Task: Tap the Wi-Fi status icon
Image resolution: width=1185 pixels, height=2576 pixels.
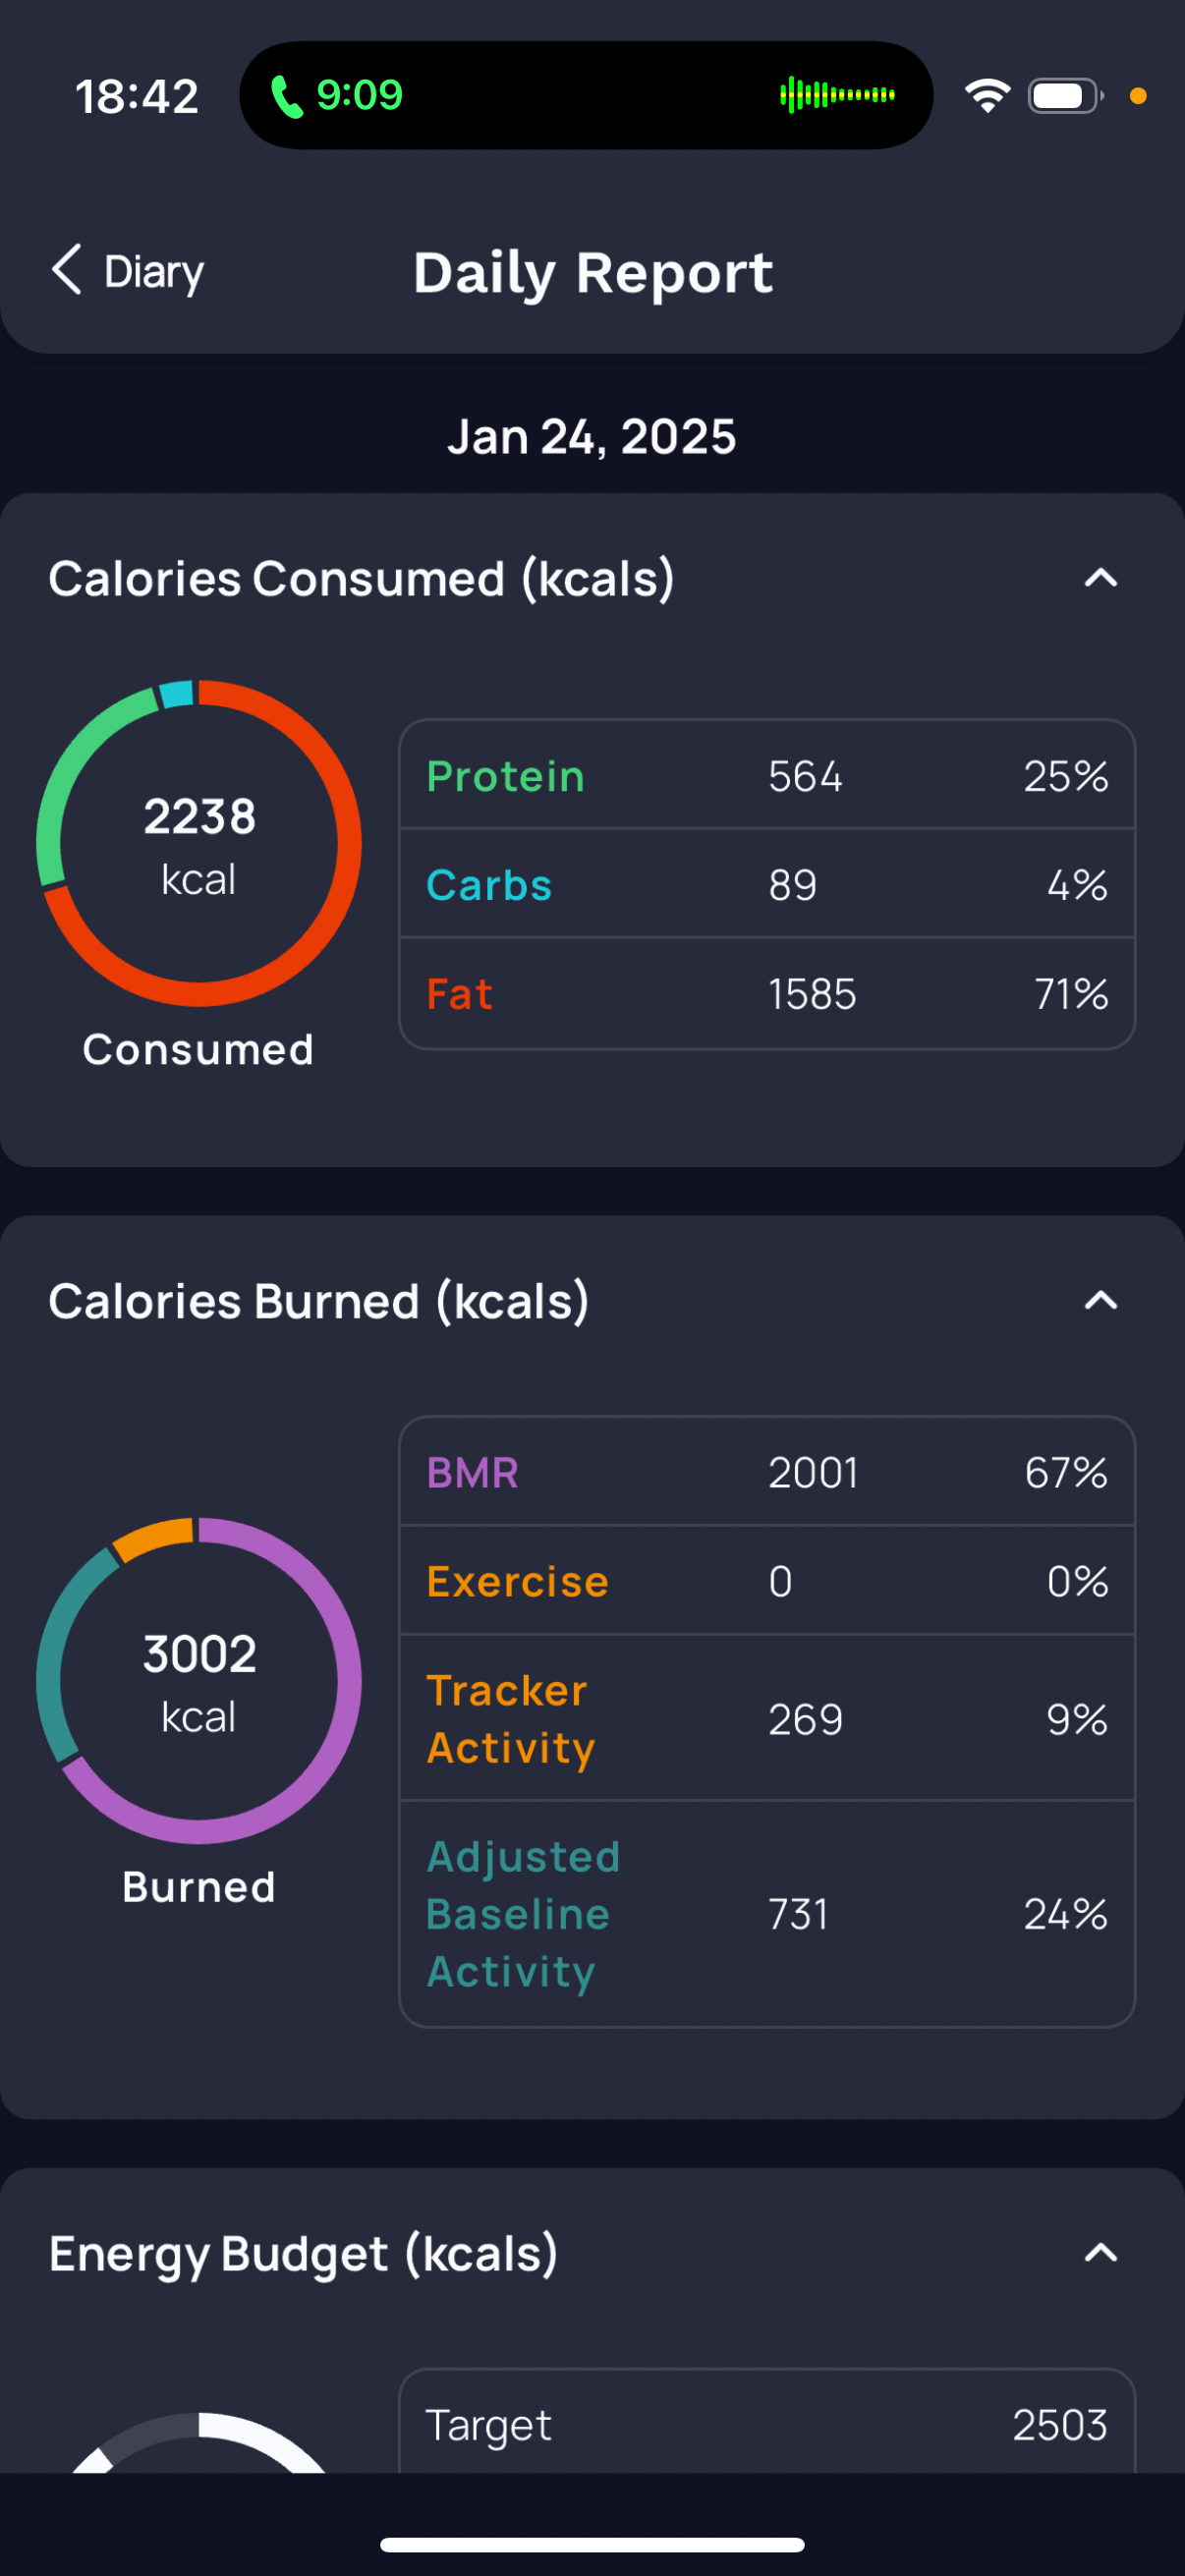Action: coord(987,96)
